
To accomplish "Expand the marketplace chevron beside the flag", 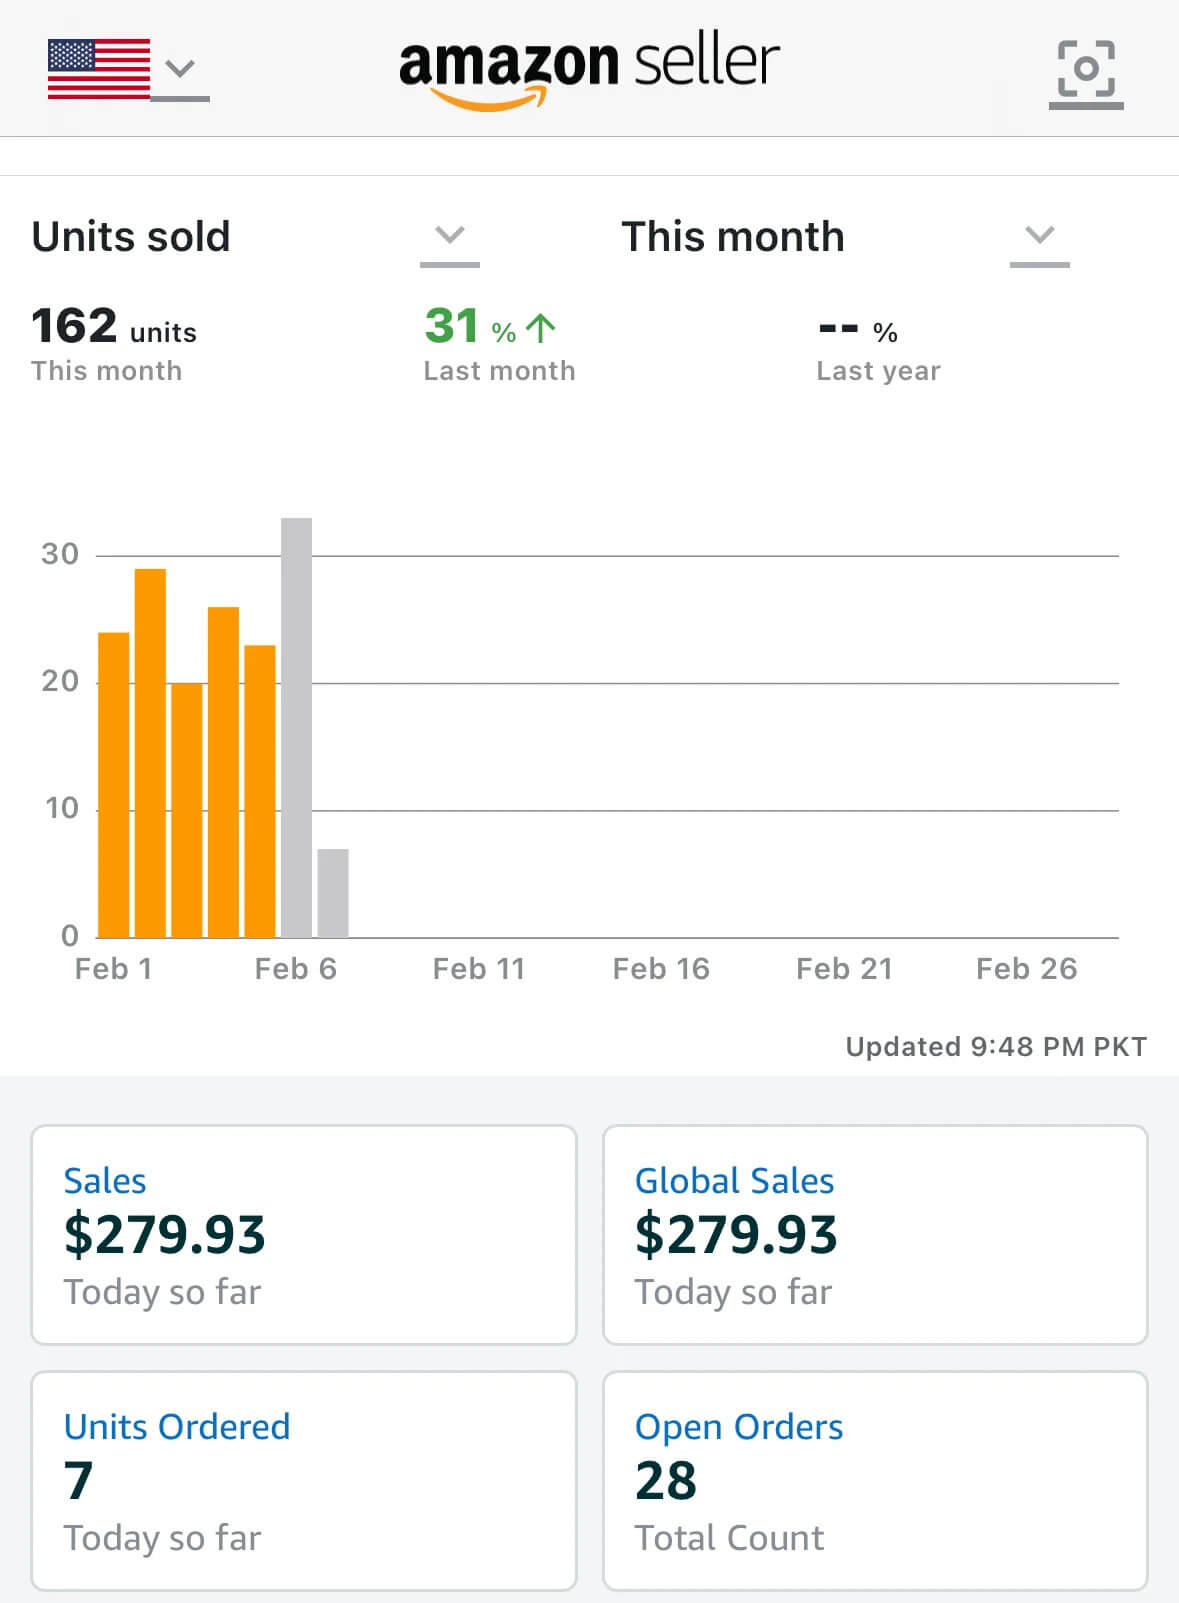I will (x=180, y=69).
